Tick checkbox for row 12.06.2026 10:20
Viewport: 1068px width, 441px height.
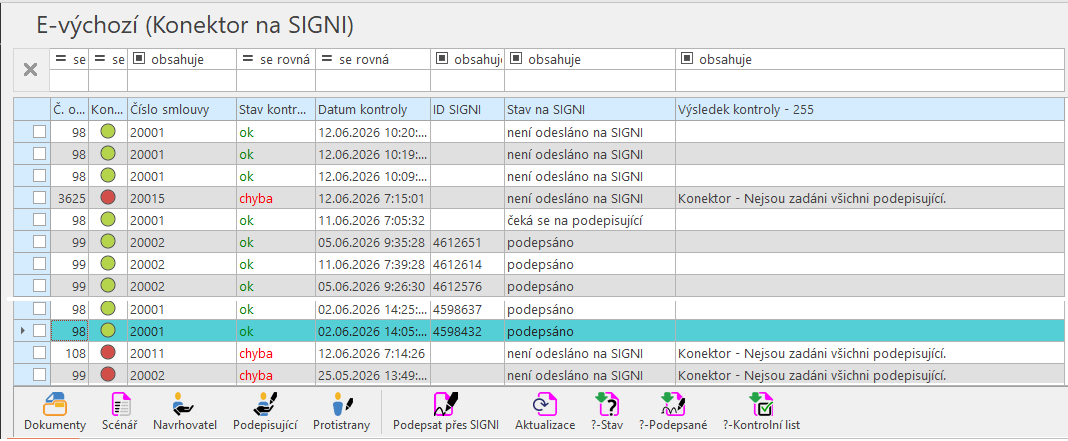tap(40, 132)
